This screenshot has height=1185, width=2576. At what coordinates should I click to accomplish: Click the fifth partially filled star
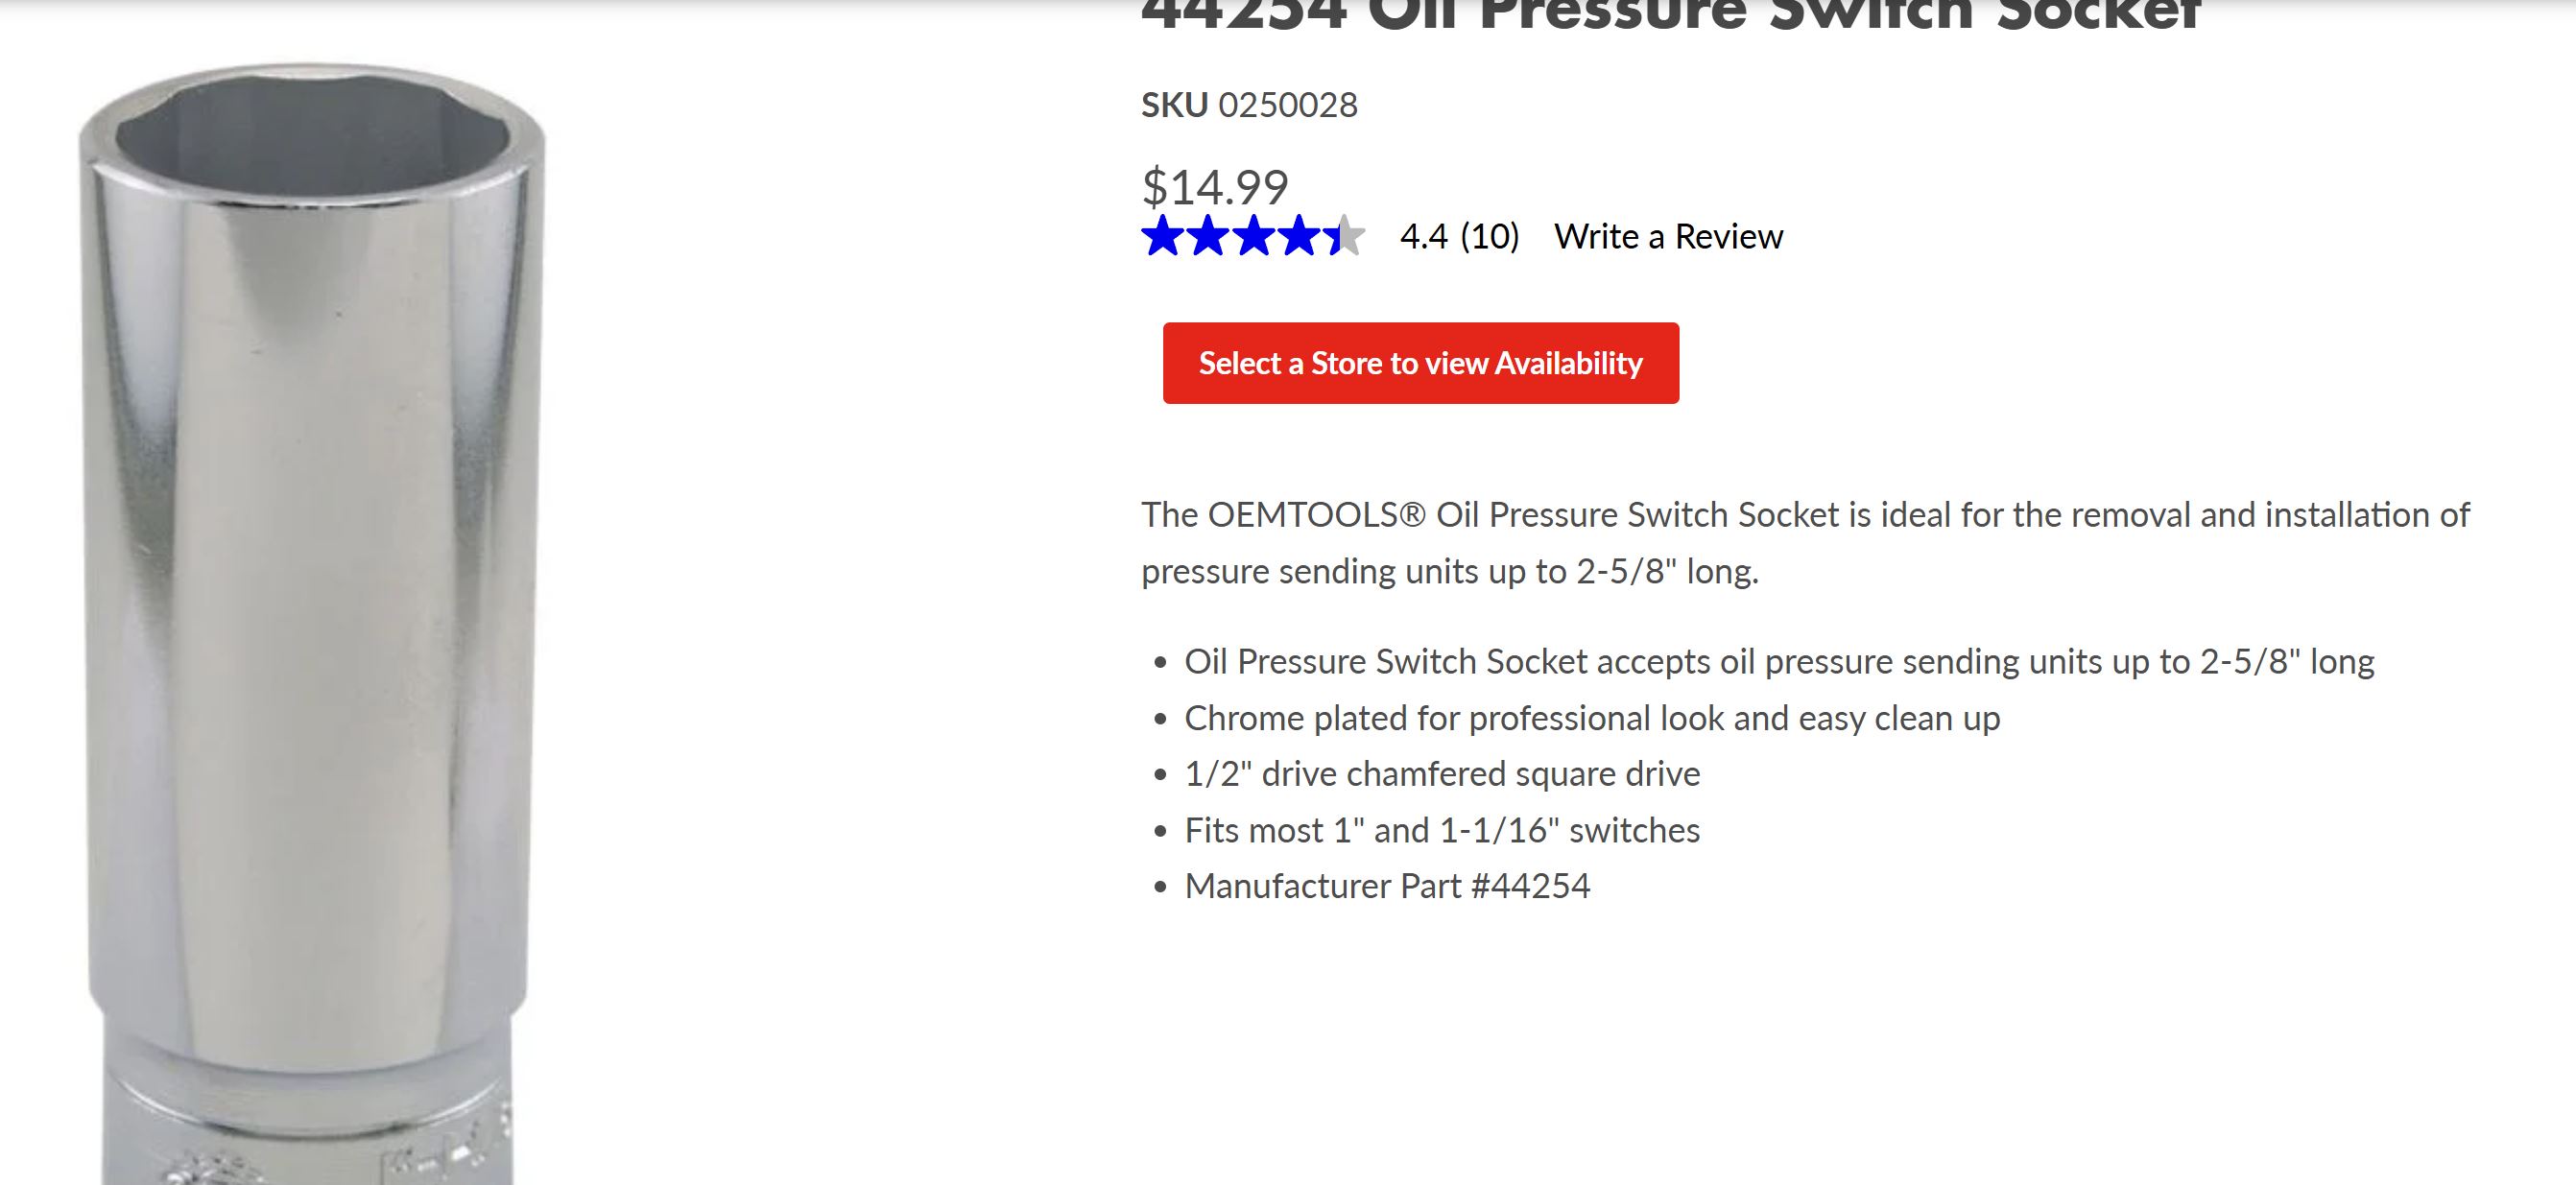click(x=1343, y=236)
